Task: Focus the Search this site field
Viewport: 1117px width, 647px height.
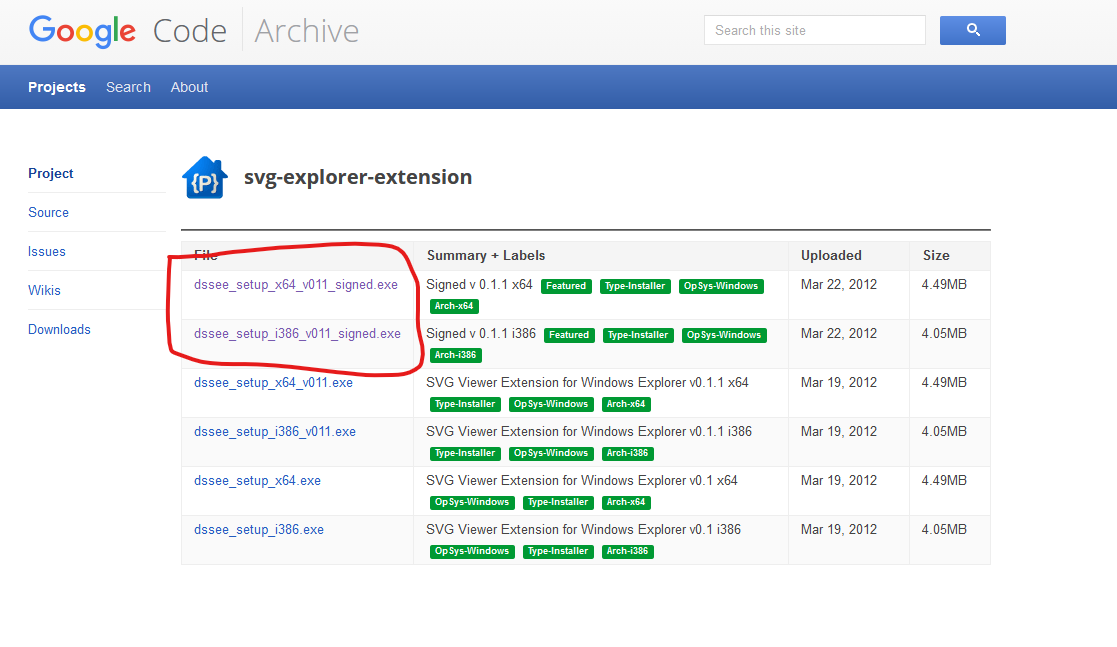Action: pyautogui.click(x=814, y=30)
